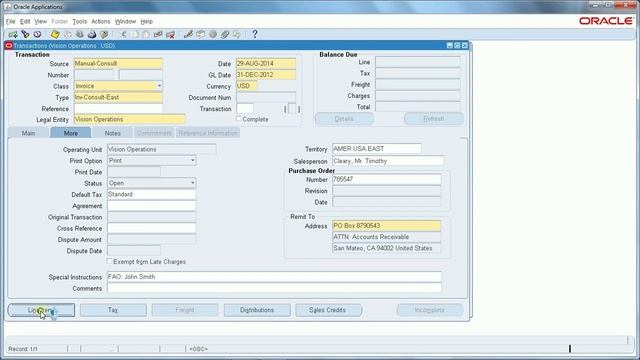
Task: Click the empty Agreement field
Action: coord(151,206)
